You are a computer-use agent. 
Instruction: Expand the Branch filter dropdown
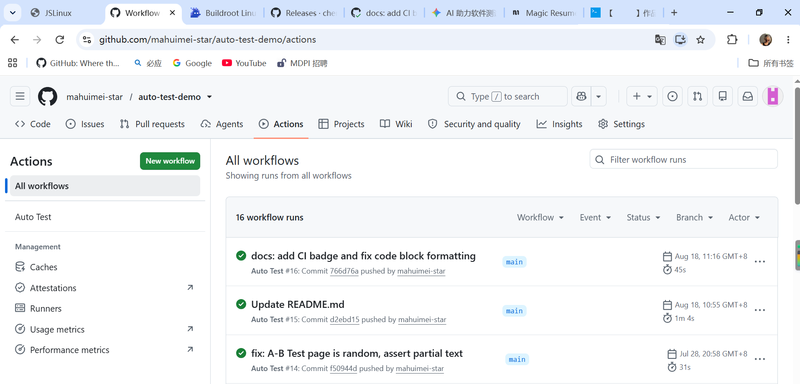694,217
